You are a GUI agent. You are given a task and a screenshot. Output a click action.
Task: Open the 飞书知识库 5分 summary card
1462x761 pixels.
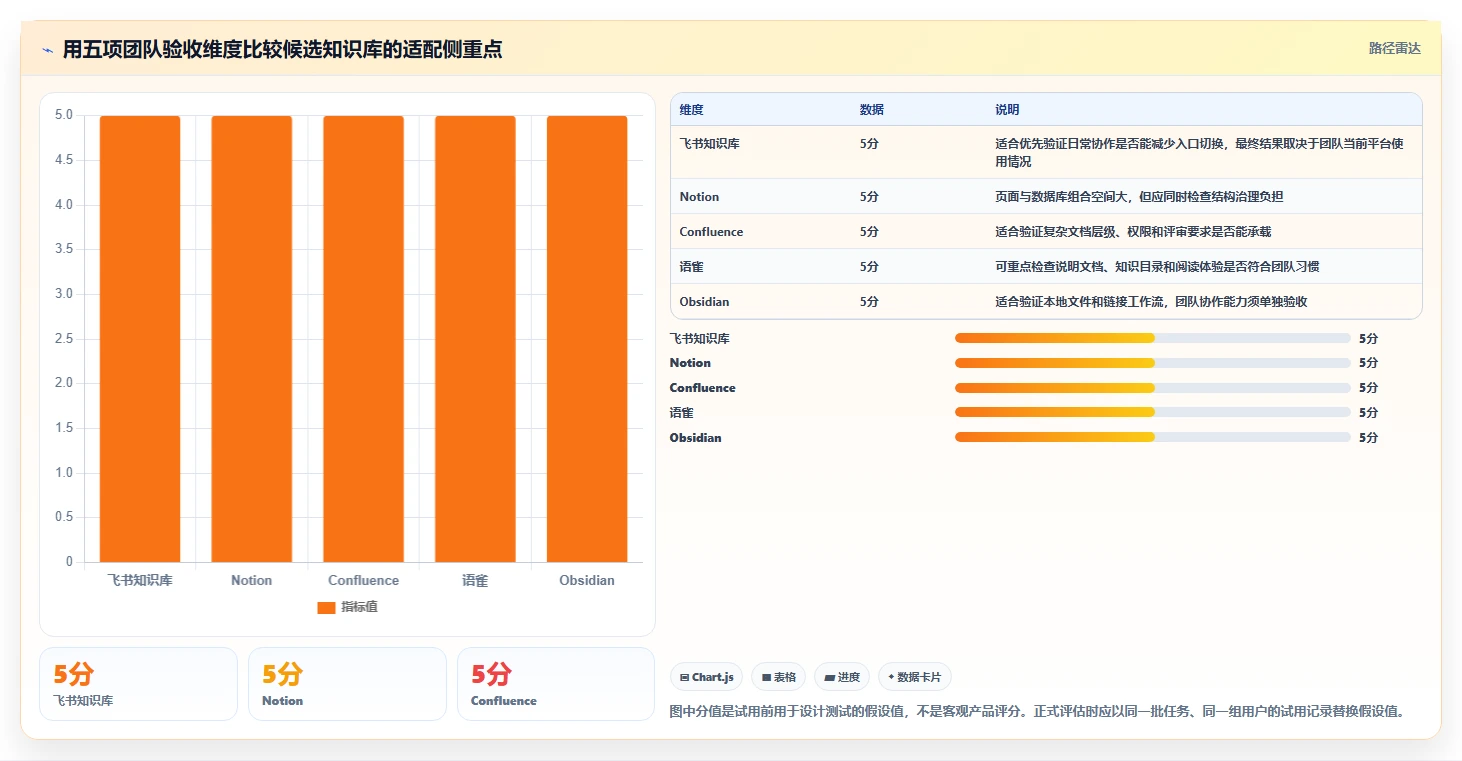(x=138, y=684)
